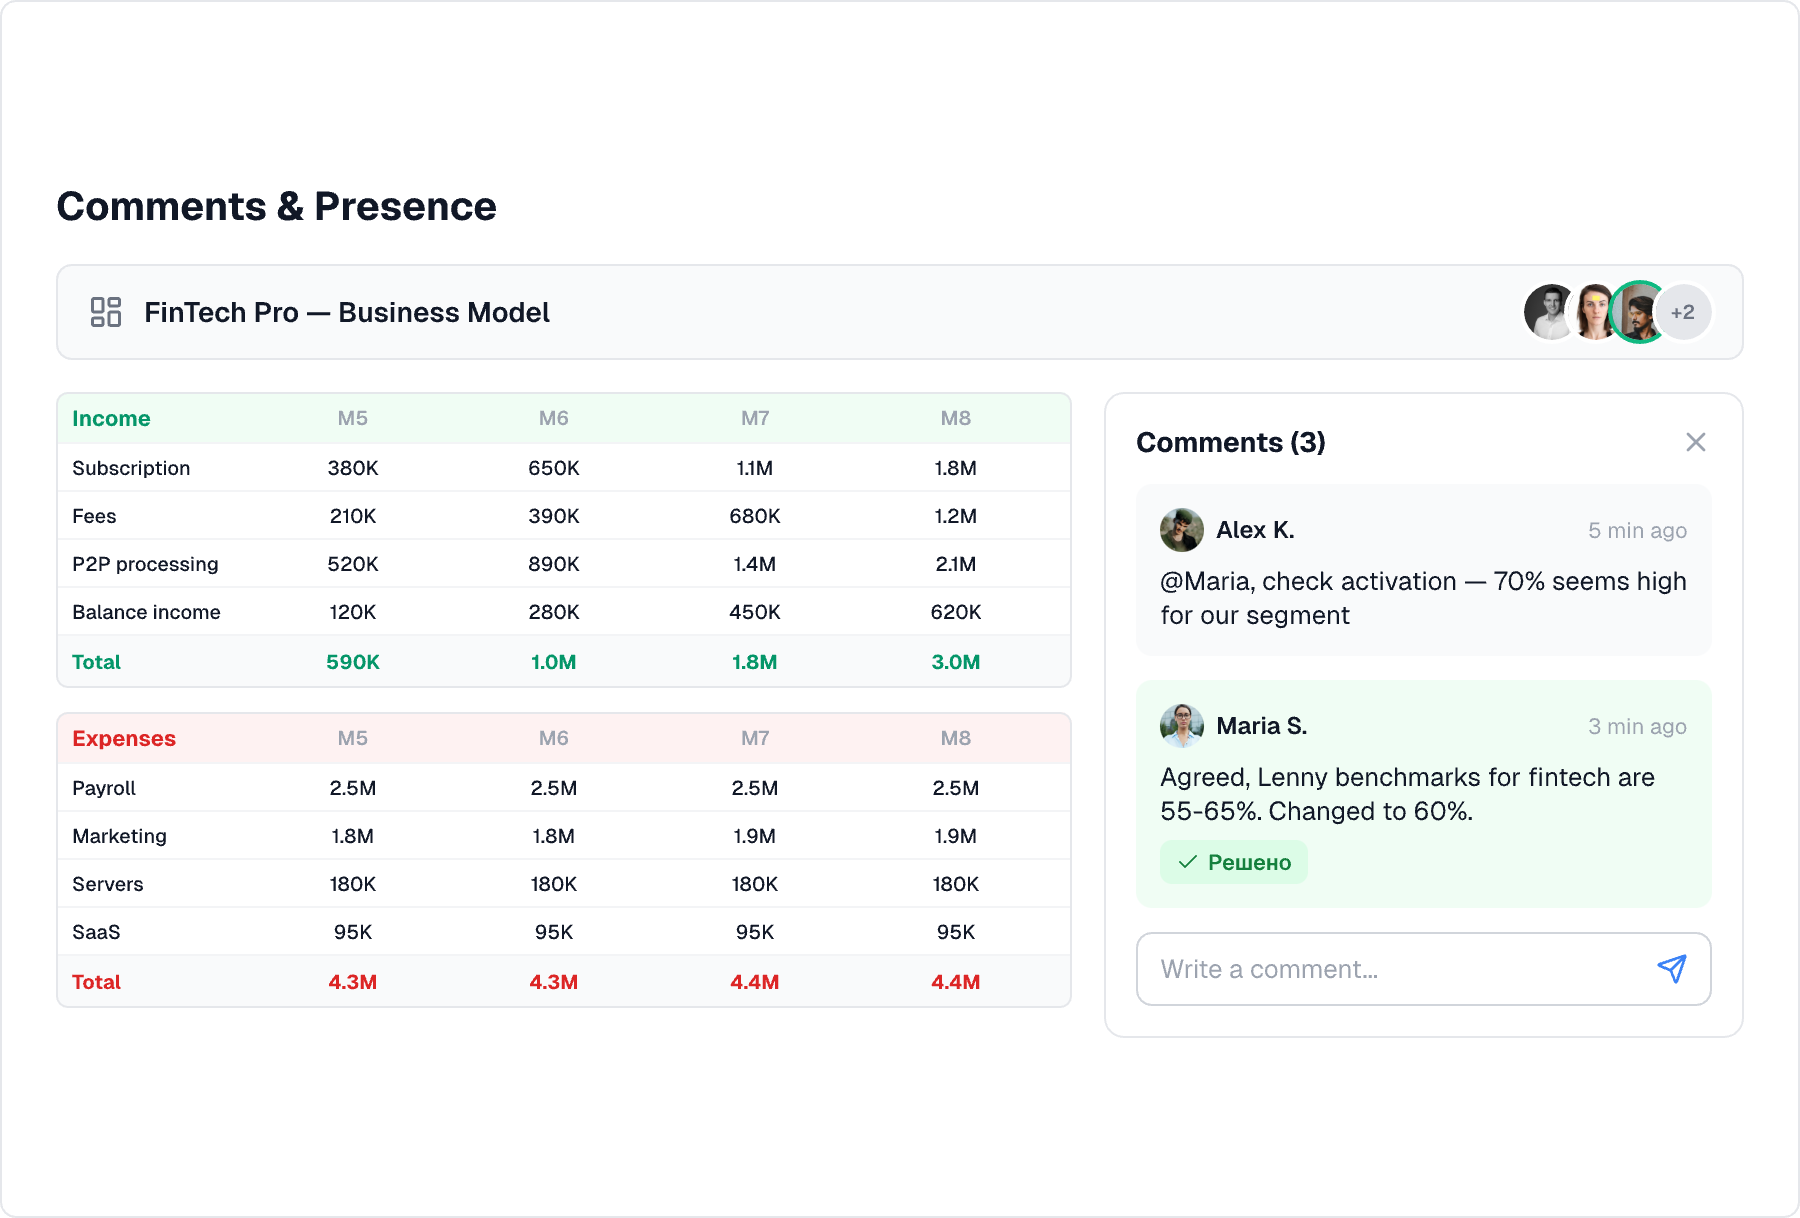1800x1218 pixels.
Task: Click the dashboard grid icon beside FinTech Pro
Action: (x=105, y=312)
